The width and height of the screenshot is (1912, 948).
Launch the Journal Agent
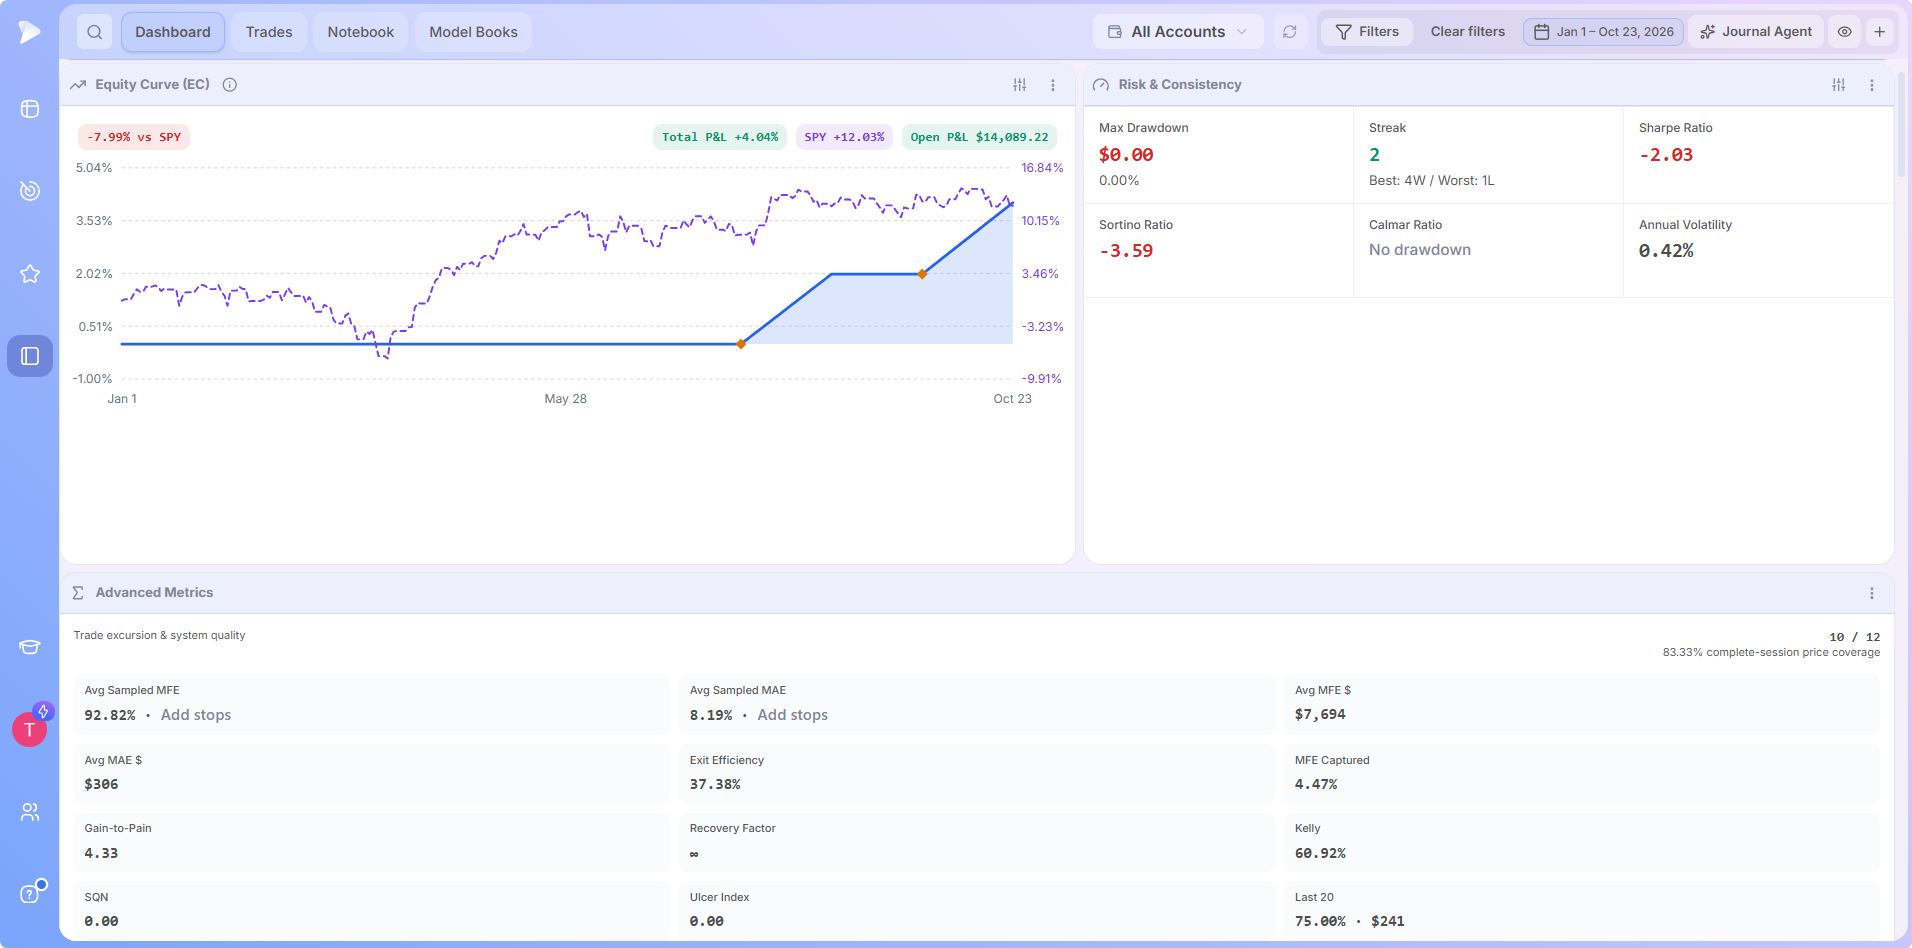[1756, 32]
